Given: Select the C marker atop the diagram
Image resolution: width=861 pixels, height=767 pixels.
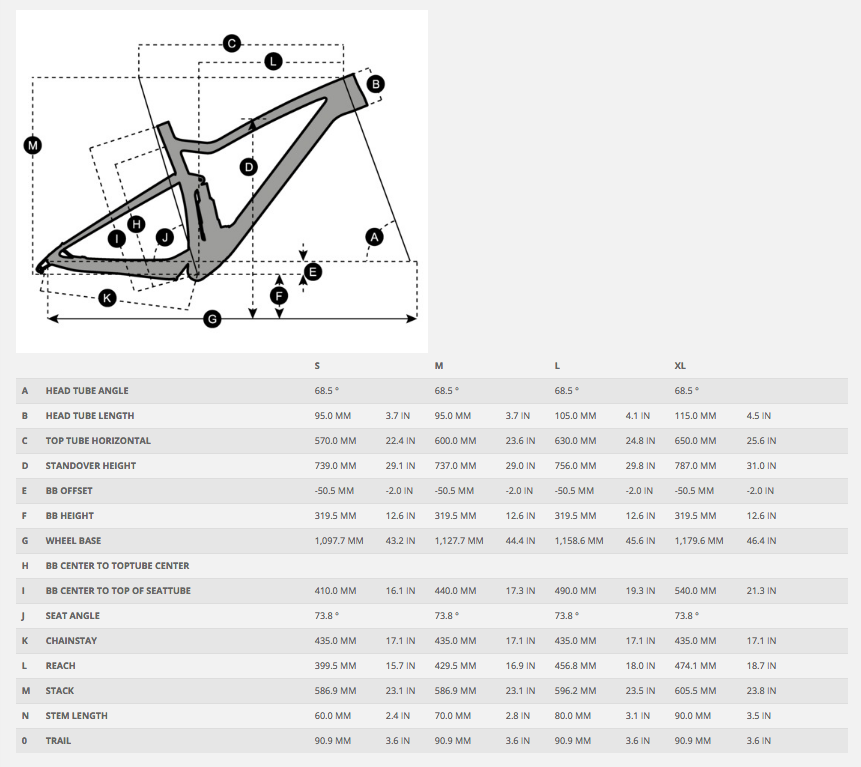Looking at the screenshot, I should 231,43.
